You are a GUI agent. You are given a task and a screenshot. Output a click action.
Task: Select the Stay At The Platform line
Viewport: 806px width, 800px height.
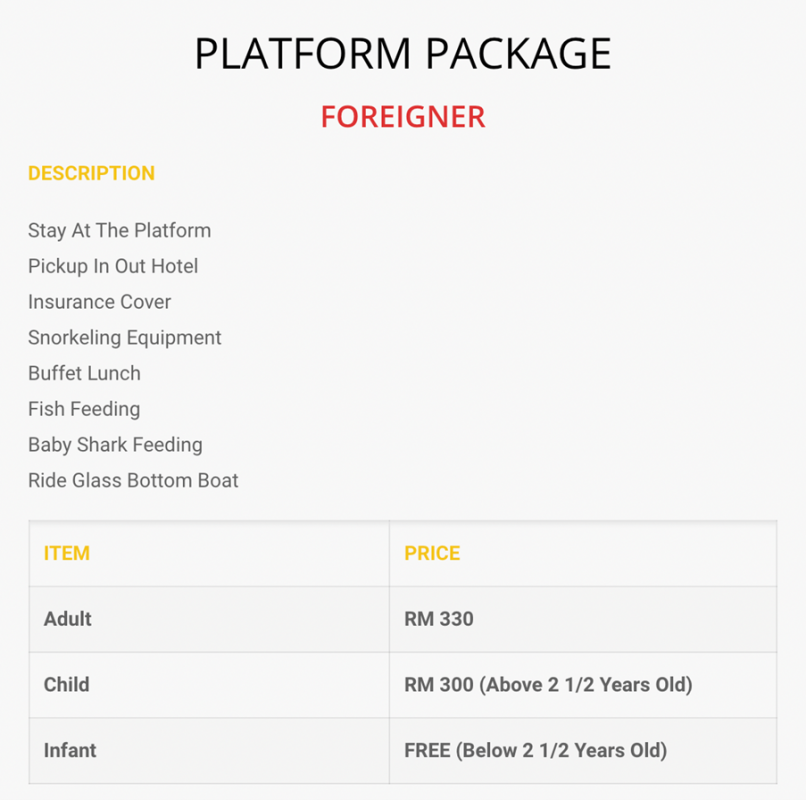(119, 231)
